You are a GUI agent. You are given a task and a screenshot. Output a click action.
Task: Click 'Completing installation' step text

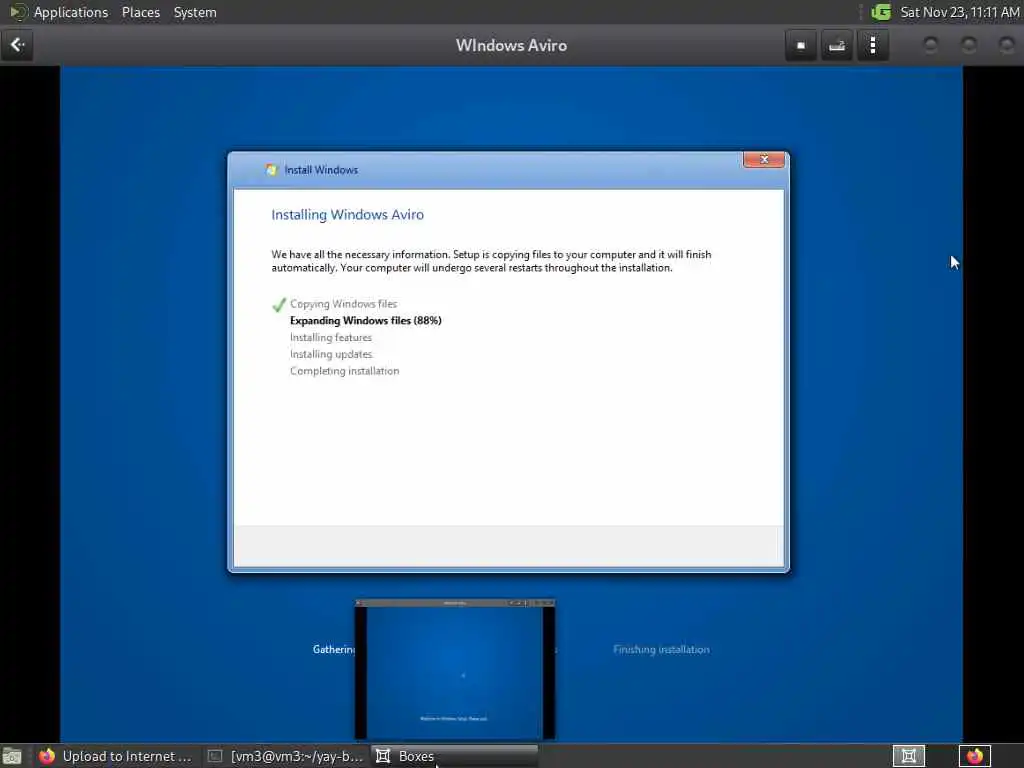click(x=345, y=371)
